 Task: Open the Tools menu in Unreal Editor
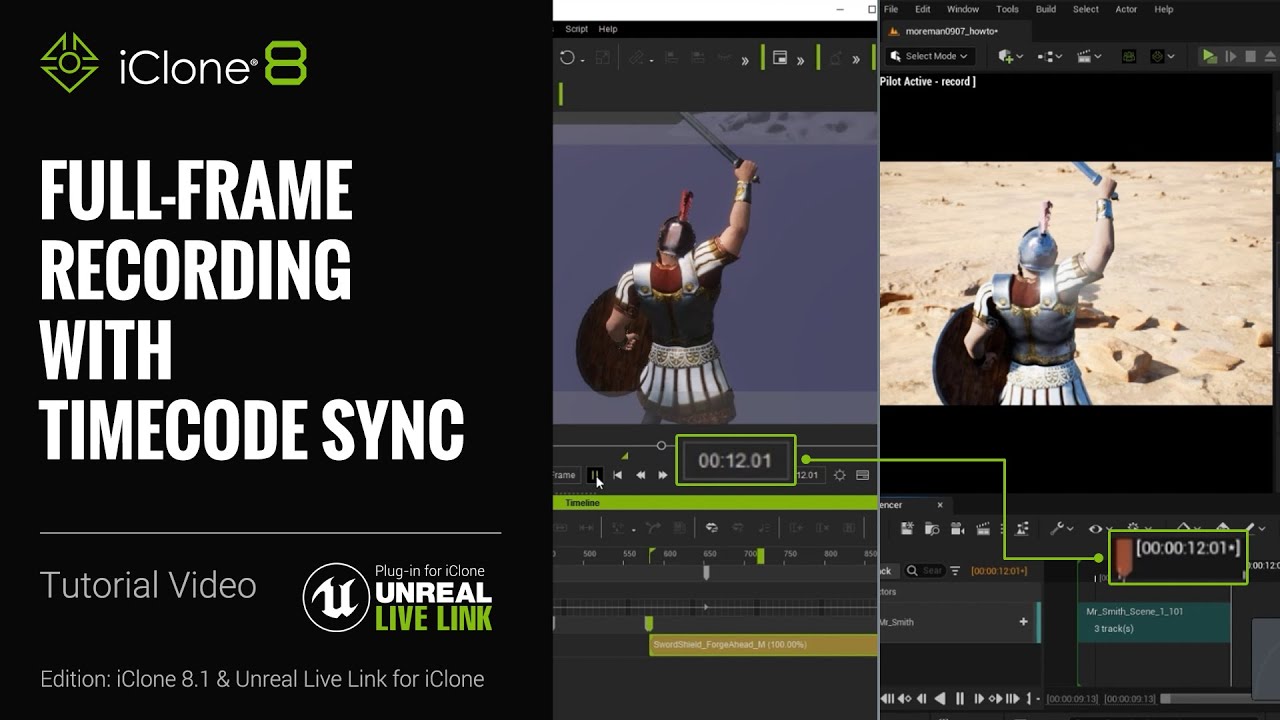[1007, 9]
